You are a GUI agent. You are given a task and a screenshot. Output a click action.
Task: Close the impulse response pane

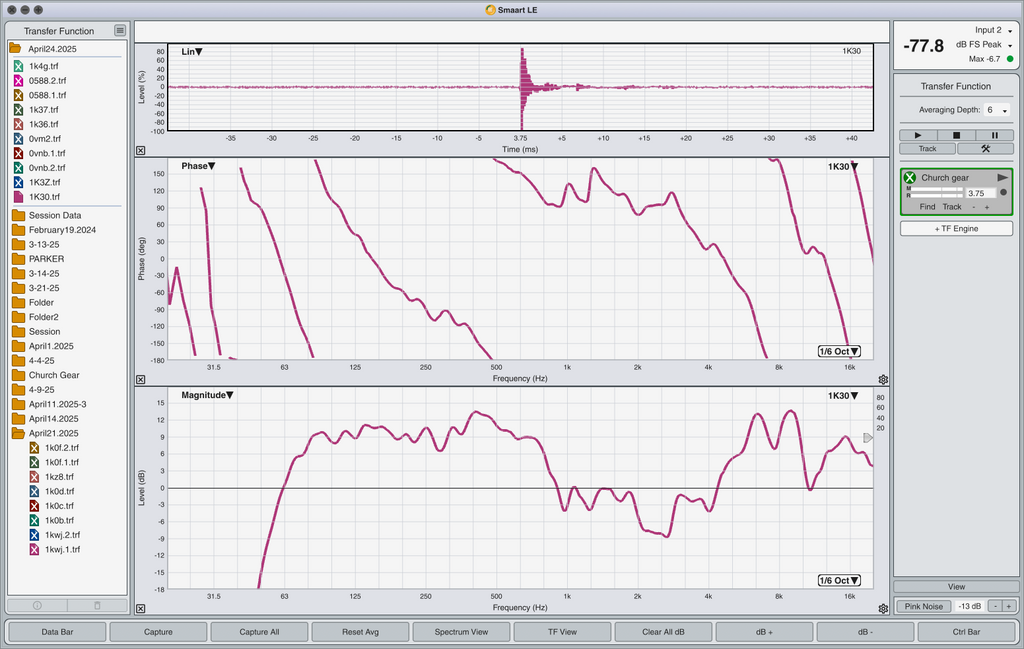tap(140, 150)
